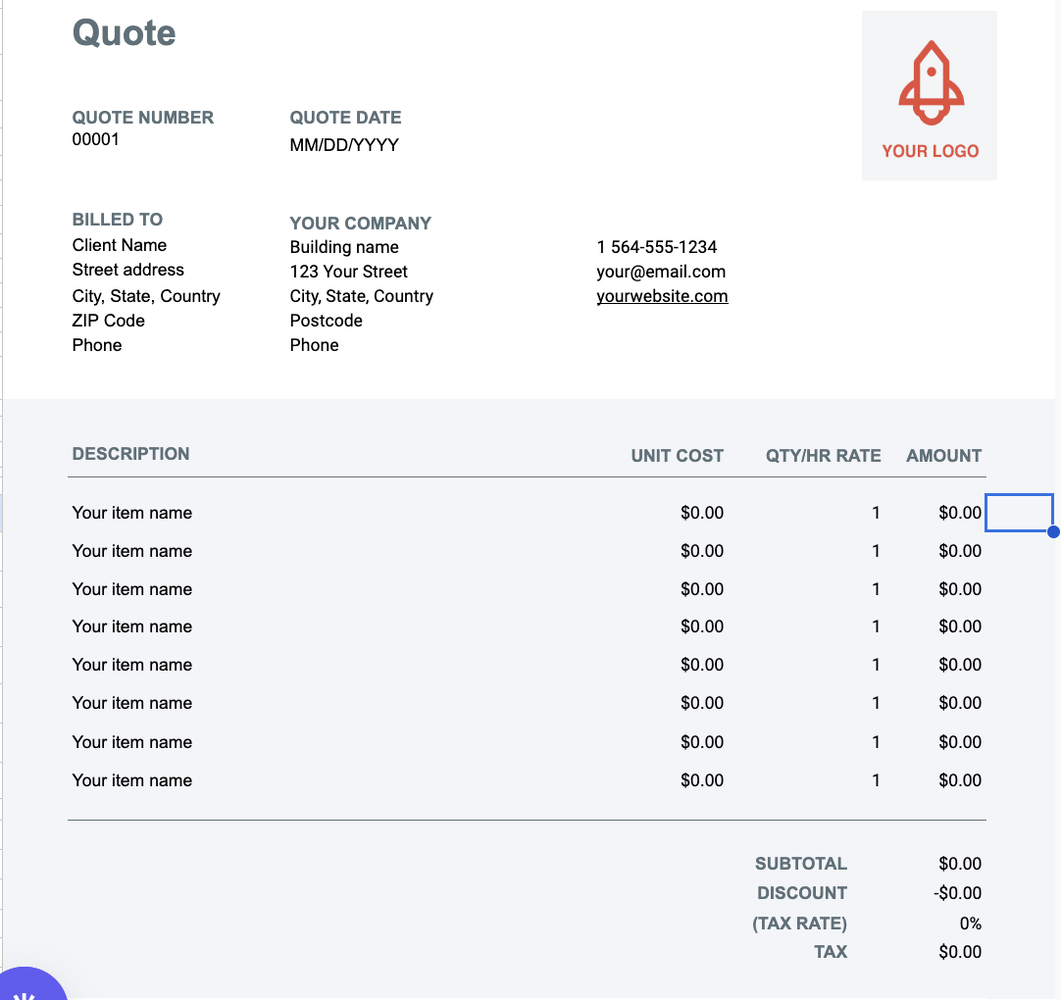Open the purple floating assistant button
The width and height of the screenshot is (1061, 1000).
tap(27, 984)
